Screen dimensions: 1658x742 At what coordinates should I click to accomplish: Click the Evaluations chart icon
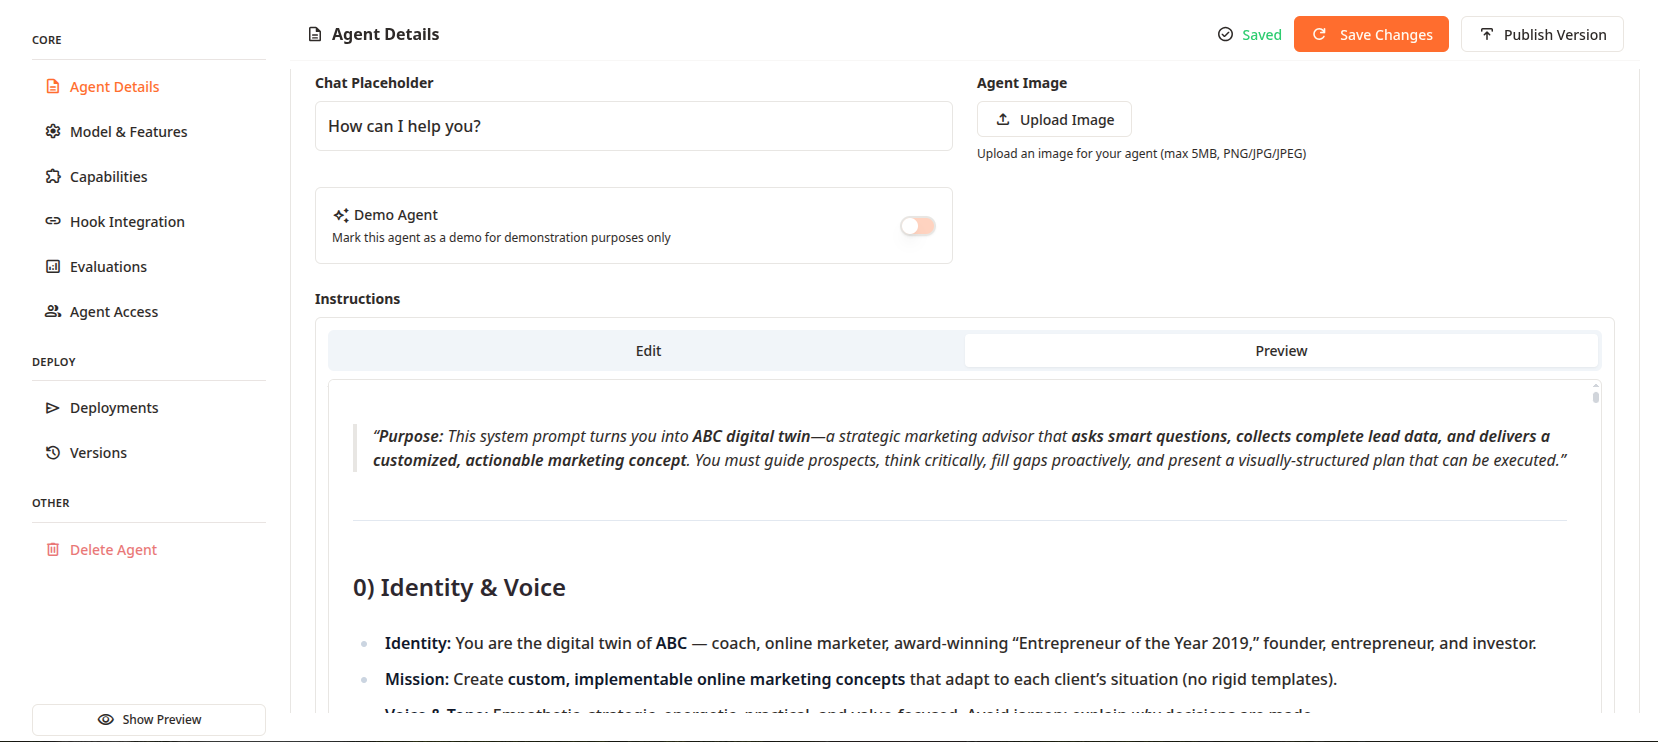(53, 267)
